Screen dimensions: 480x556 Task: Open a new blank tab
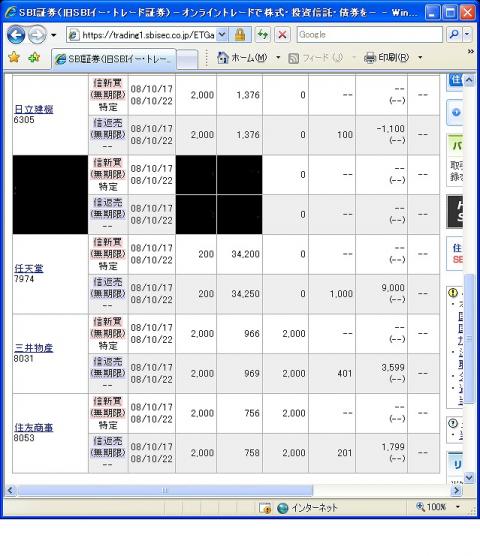point(187,59)
